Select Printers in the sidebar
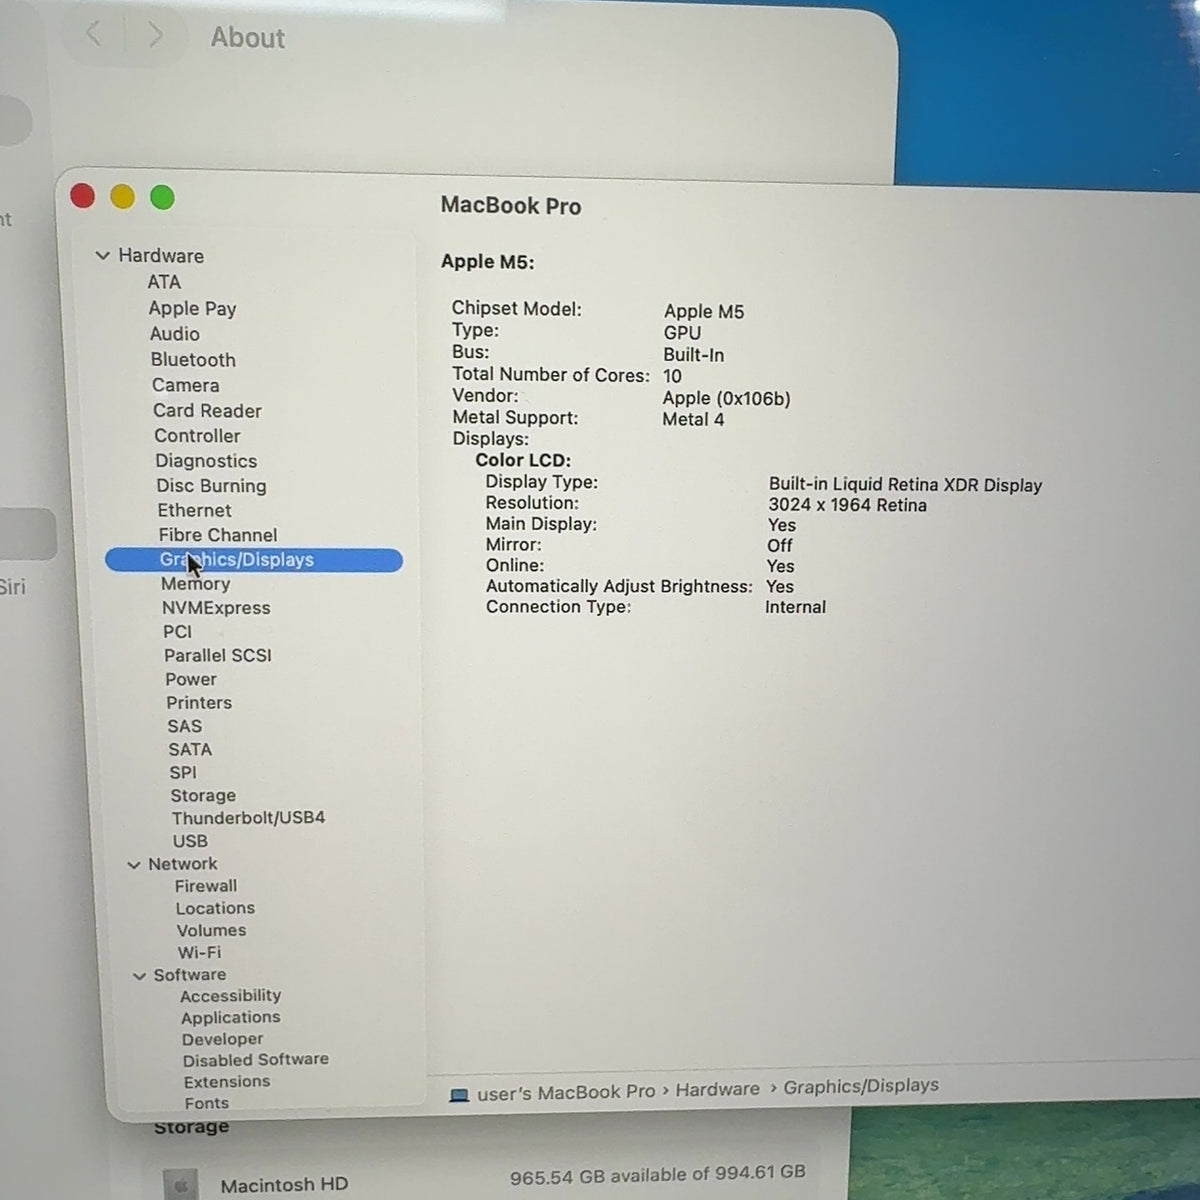Image resolution: width=1200 pixels, height=1200 pixels. click(x=199, y=703)
